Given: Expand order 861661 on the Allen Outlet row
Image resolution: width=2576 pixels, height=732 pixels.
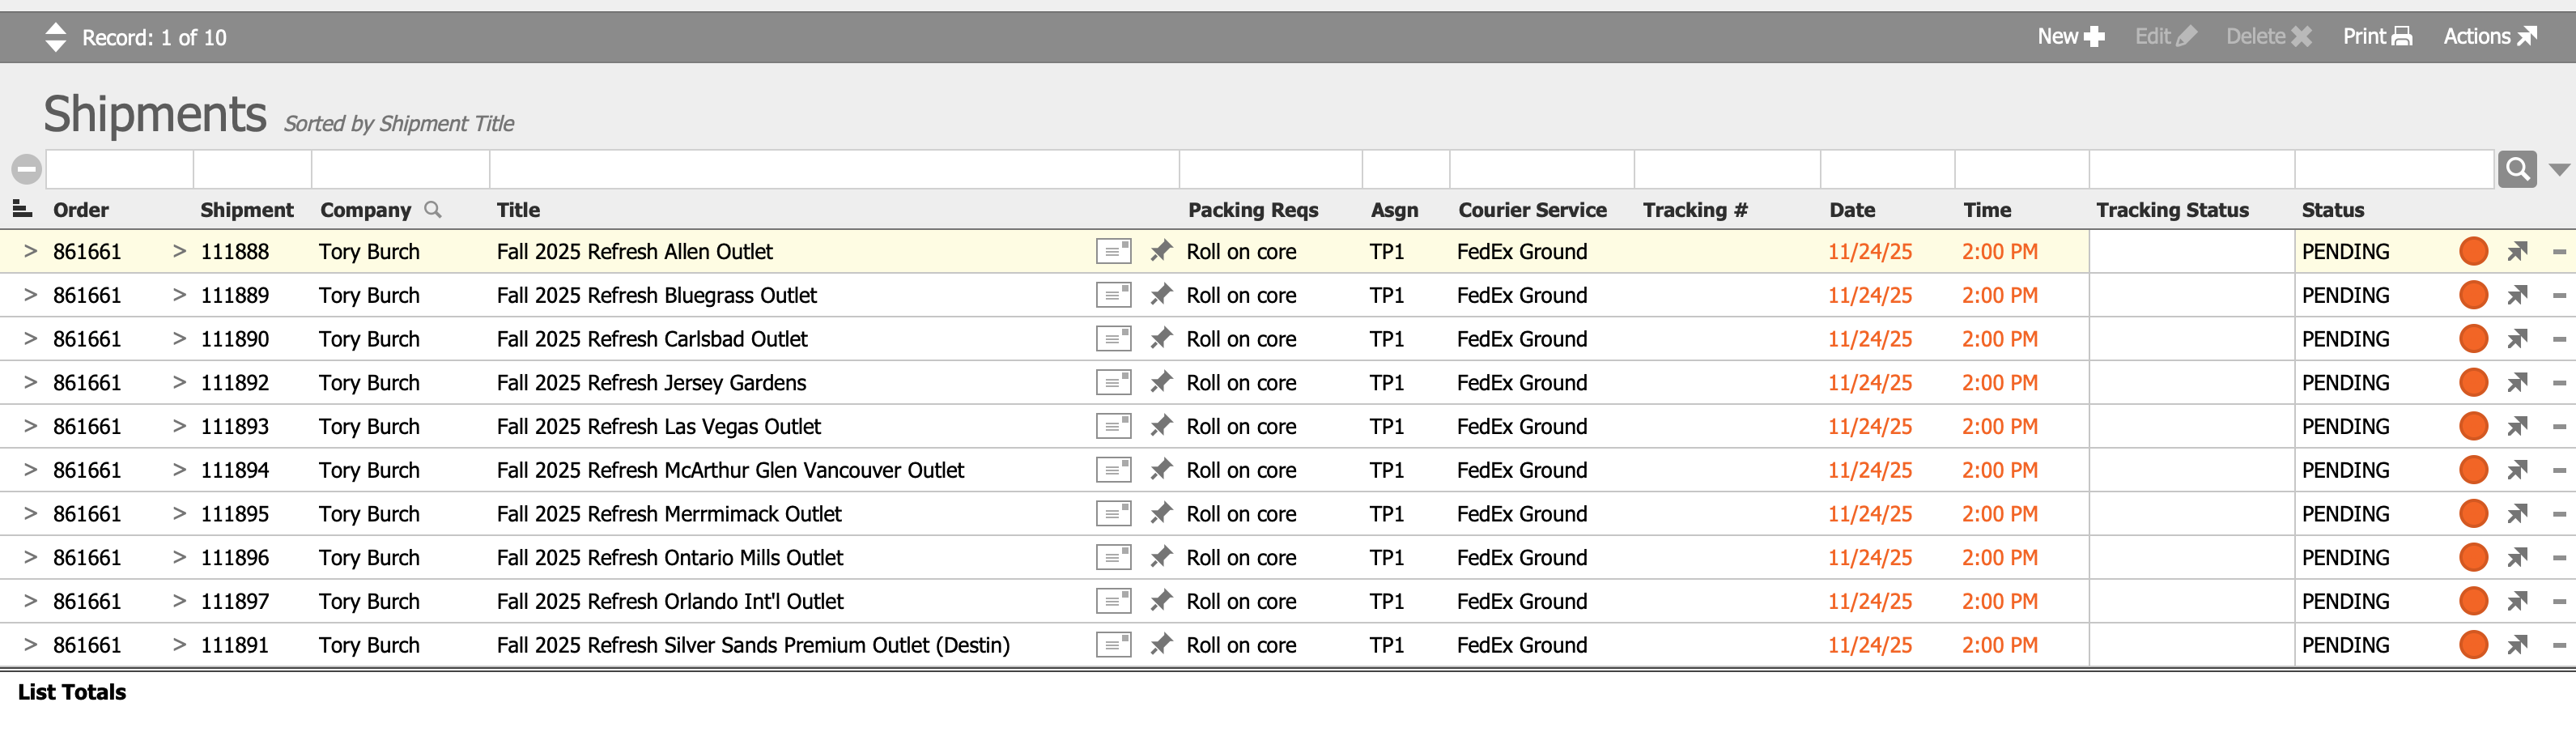Looking at the screenshot, I should click(30, 251).
